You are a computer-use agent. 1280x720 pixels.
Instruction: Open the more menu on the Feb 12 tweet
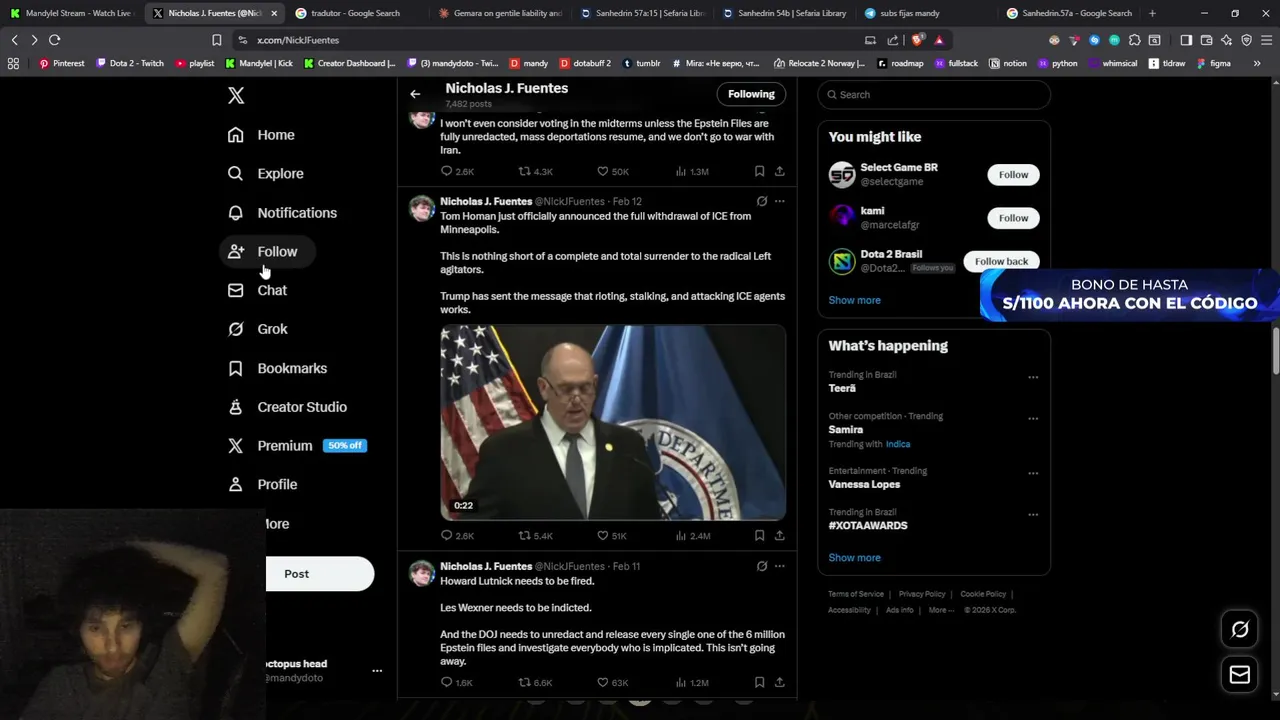coord(780,201)
